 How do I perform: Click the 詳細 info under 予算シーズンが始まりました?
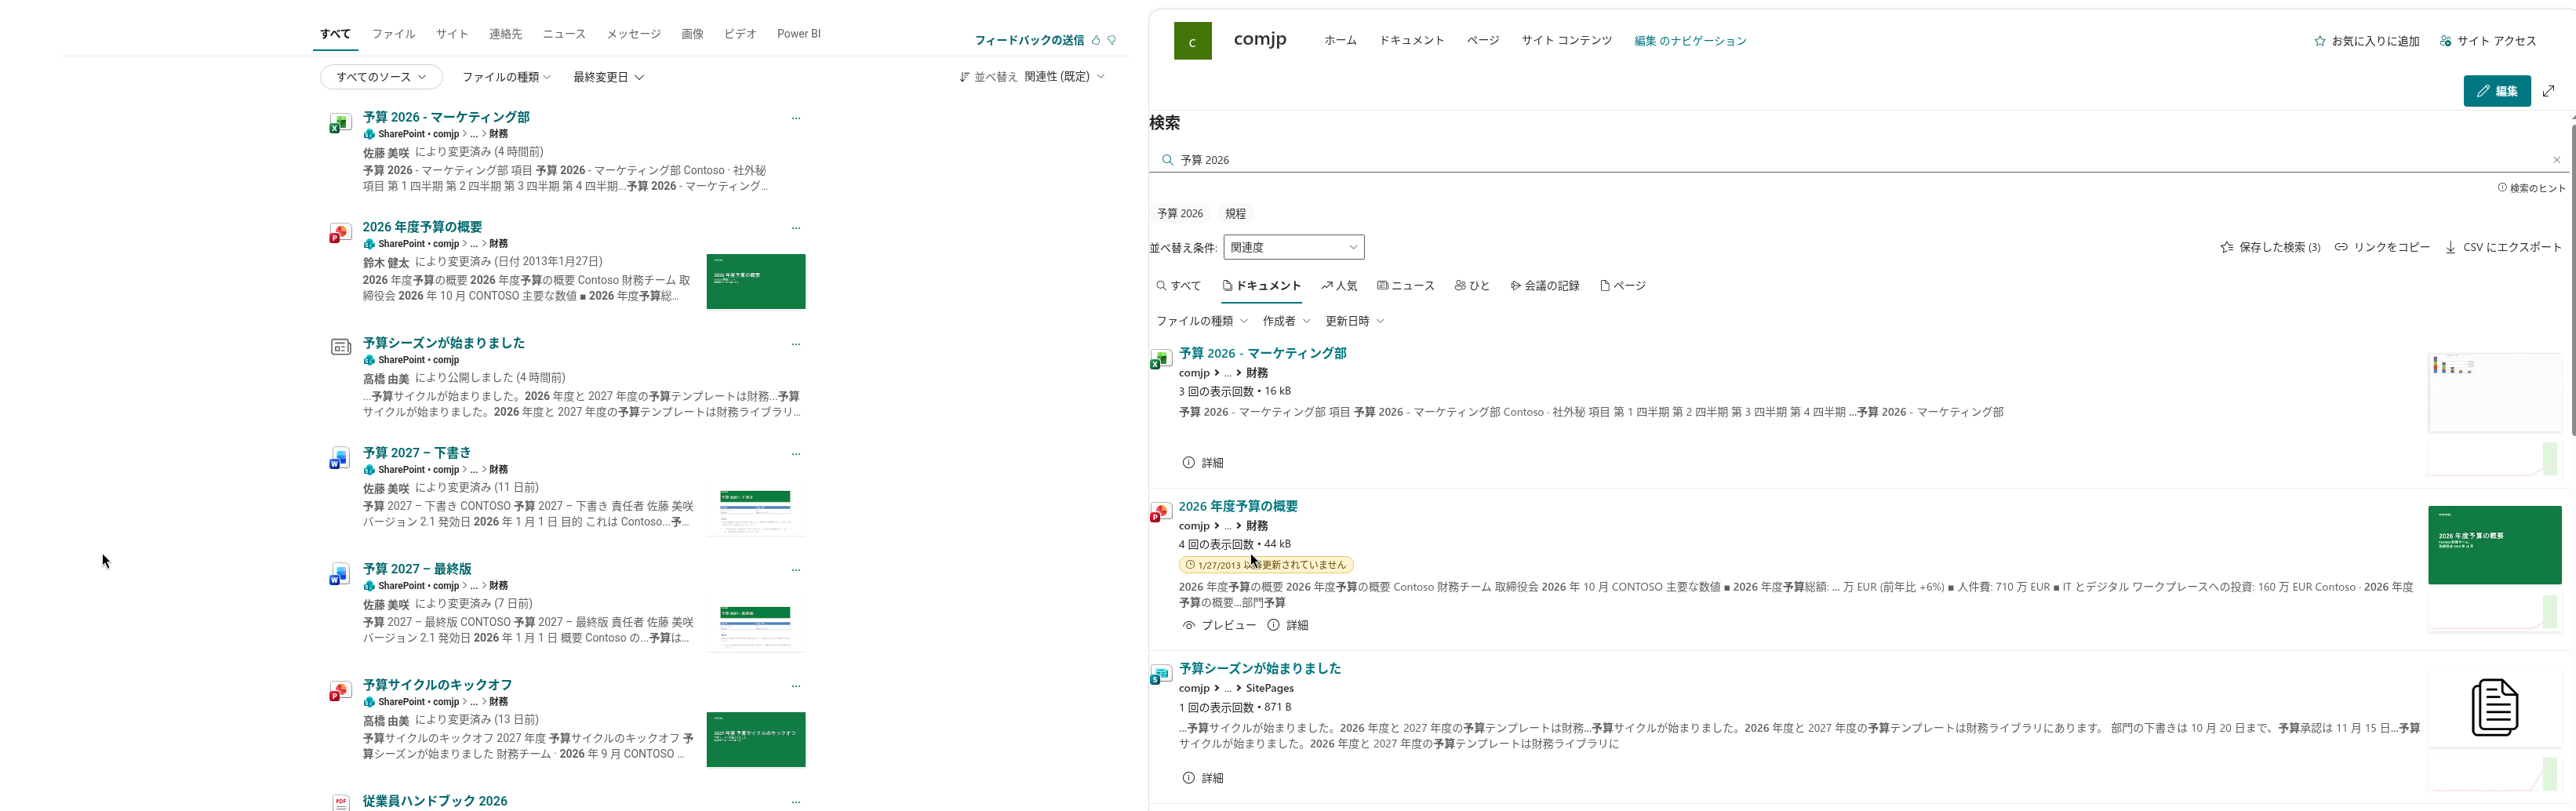point(1203,778)
